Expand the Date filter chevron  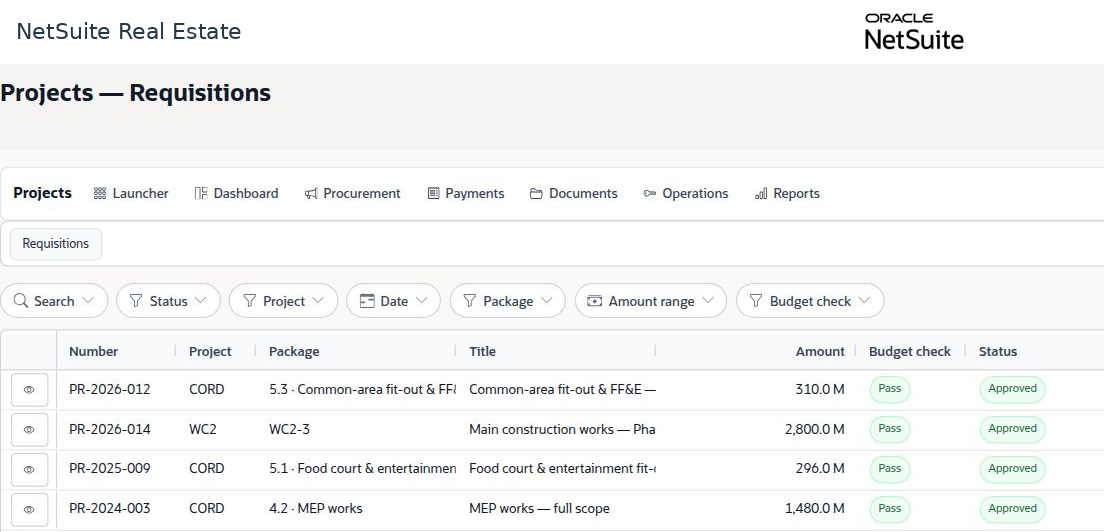point(421,300)
